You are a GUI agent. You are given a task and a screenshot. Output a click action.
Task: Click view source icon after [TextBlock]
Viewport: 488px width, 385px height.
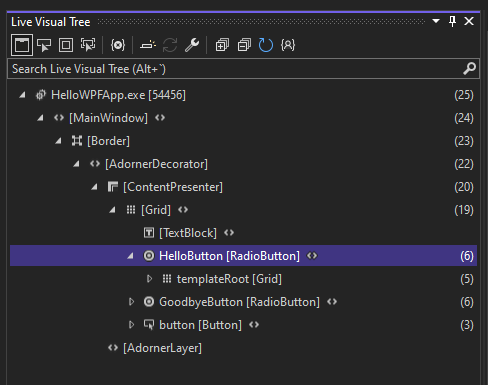229,233
